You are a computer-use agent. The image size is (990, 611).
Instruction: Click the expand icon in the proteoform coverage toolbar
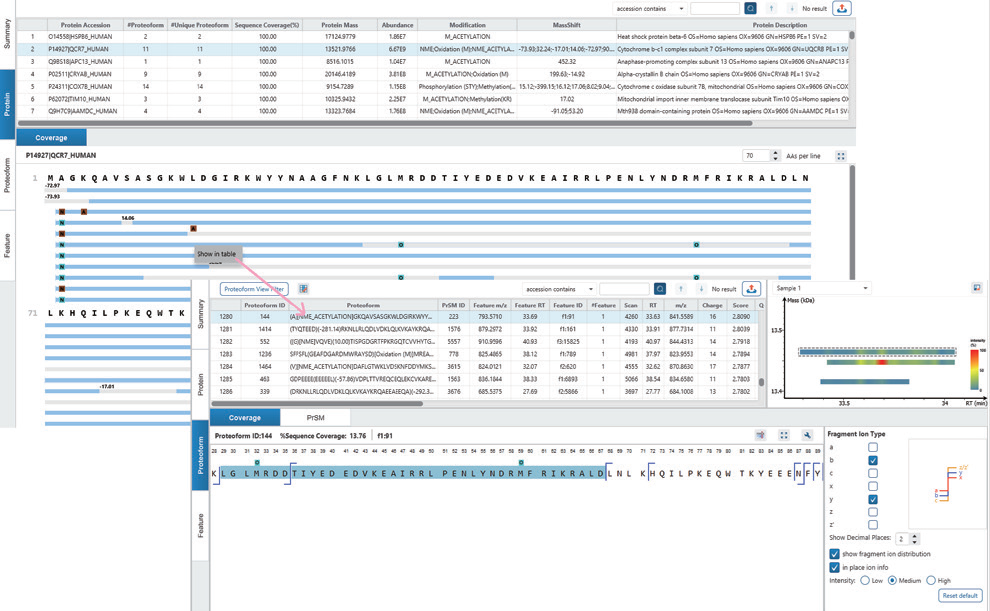[x=784, y=435]
